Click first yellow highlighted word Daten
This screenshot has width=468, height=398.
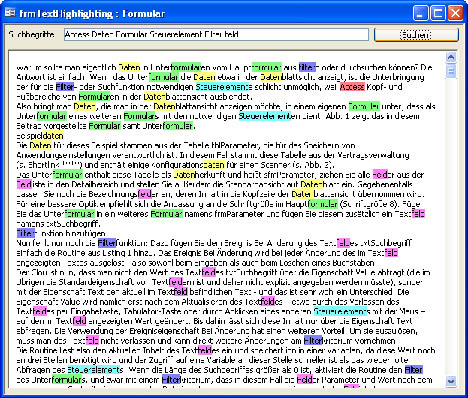pos(129,67)
